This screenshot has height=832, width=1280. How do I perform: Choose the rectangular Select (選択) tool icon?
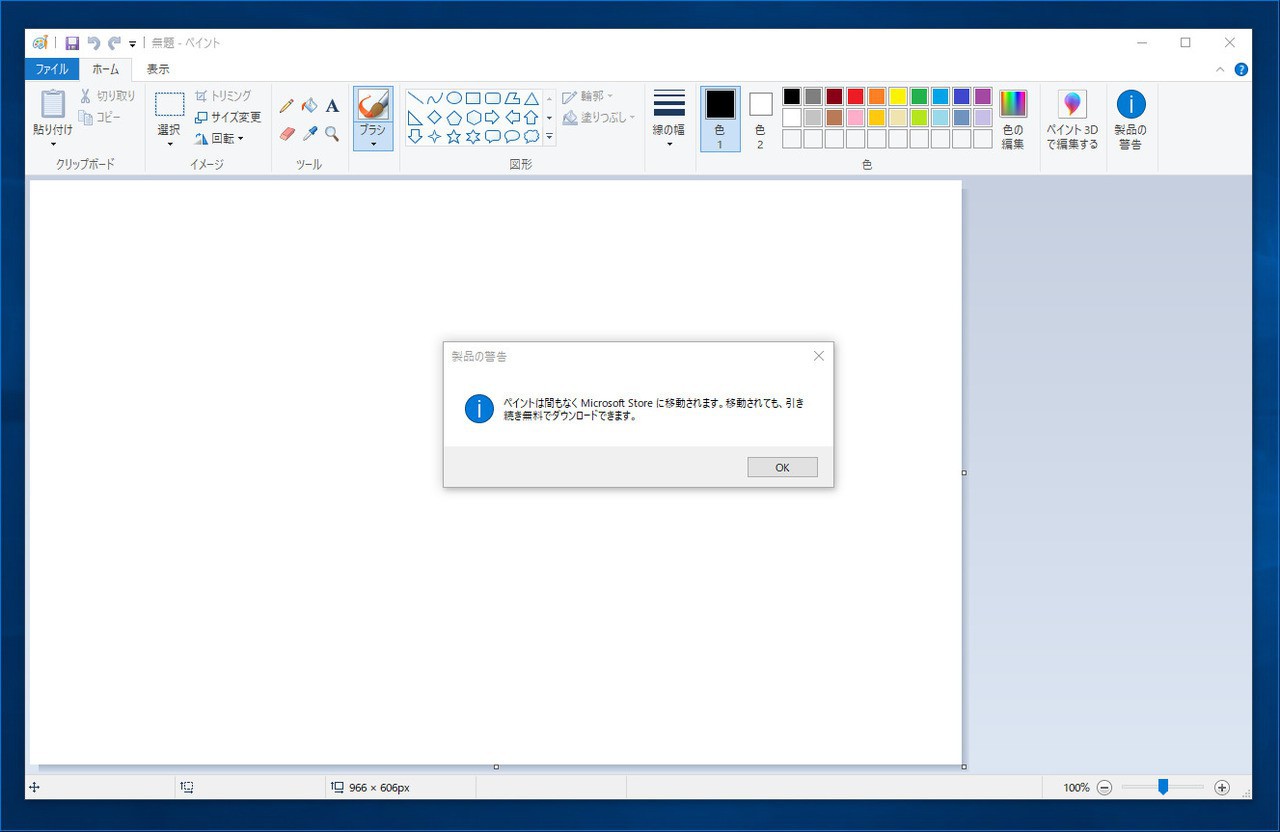click(x=169, y=104)
